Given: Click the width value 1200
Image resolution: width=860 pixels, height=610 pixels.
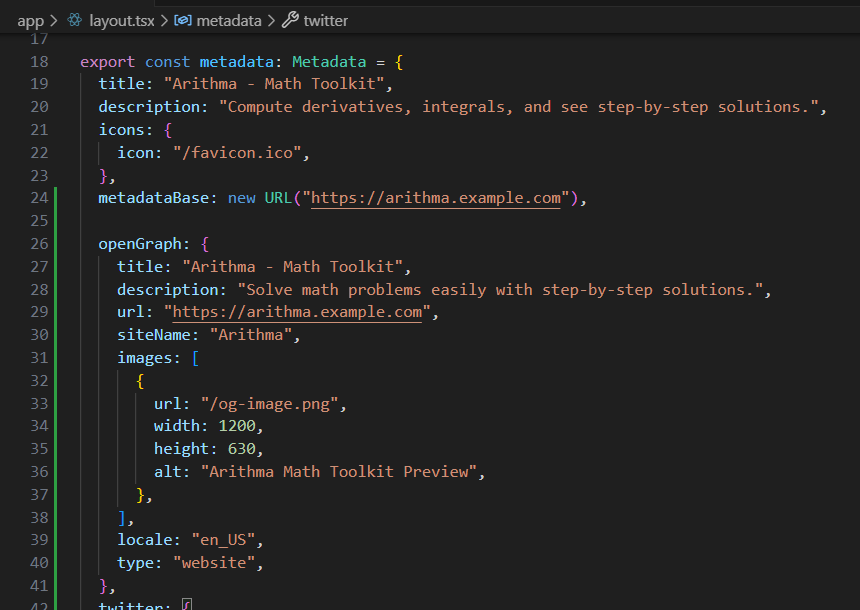Looking at the screenshot, I should [237, 426].
